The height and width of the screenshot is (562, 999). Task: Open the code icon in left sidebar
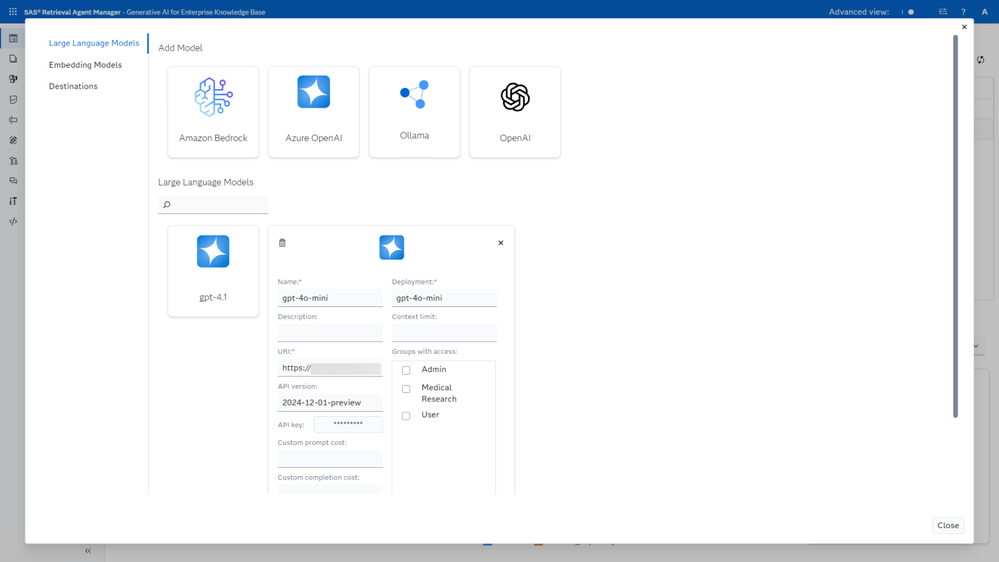coord(13,222)
